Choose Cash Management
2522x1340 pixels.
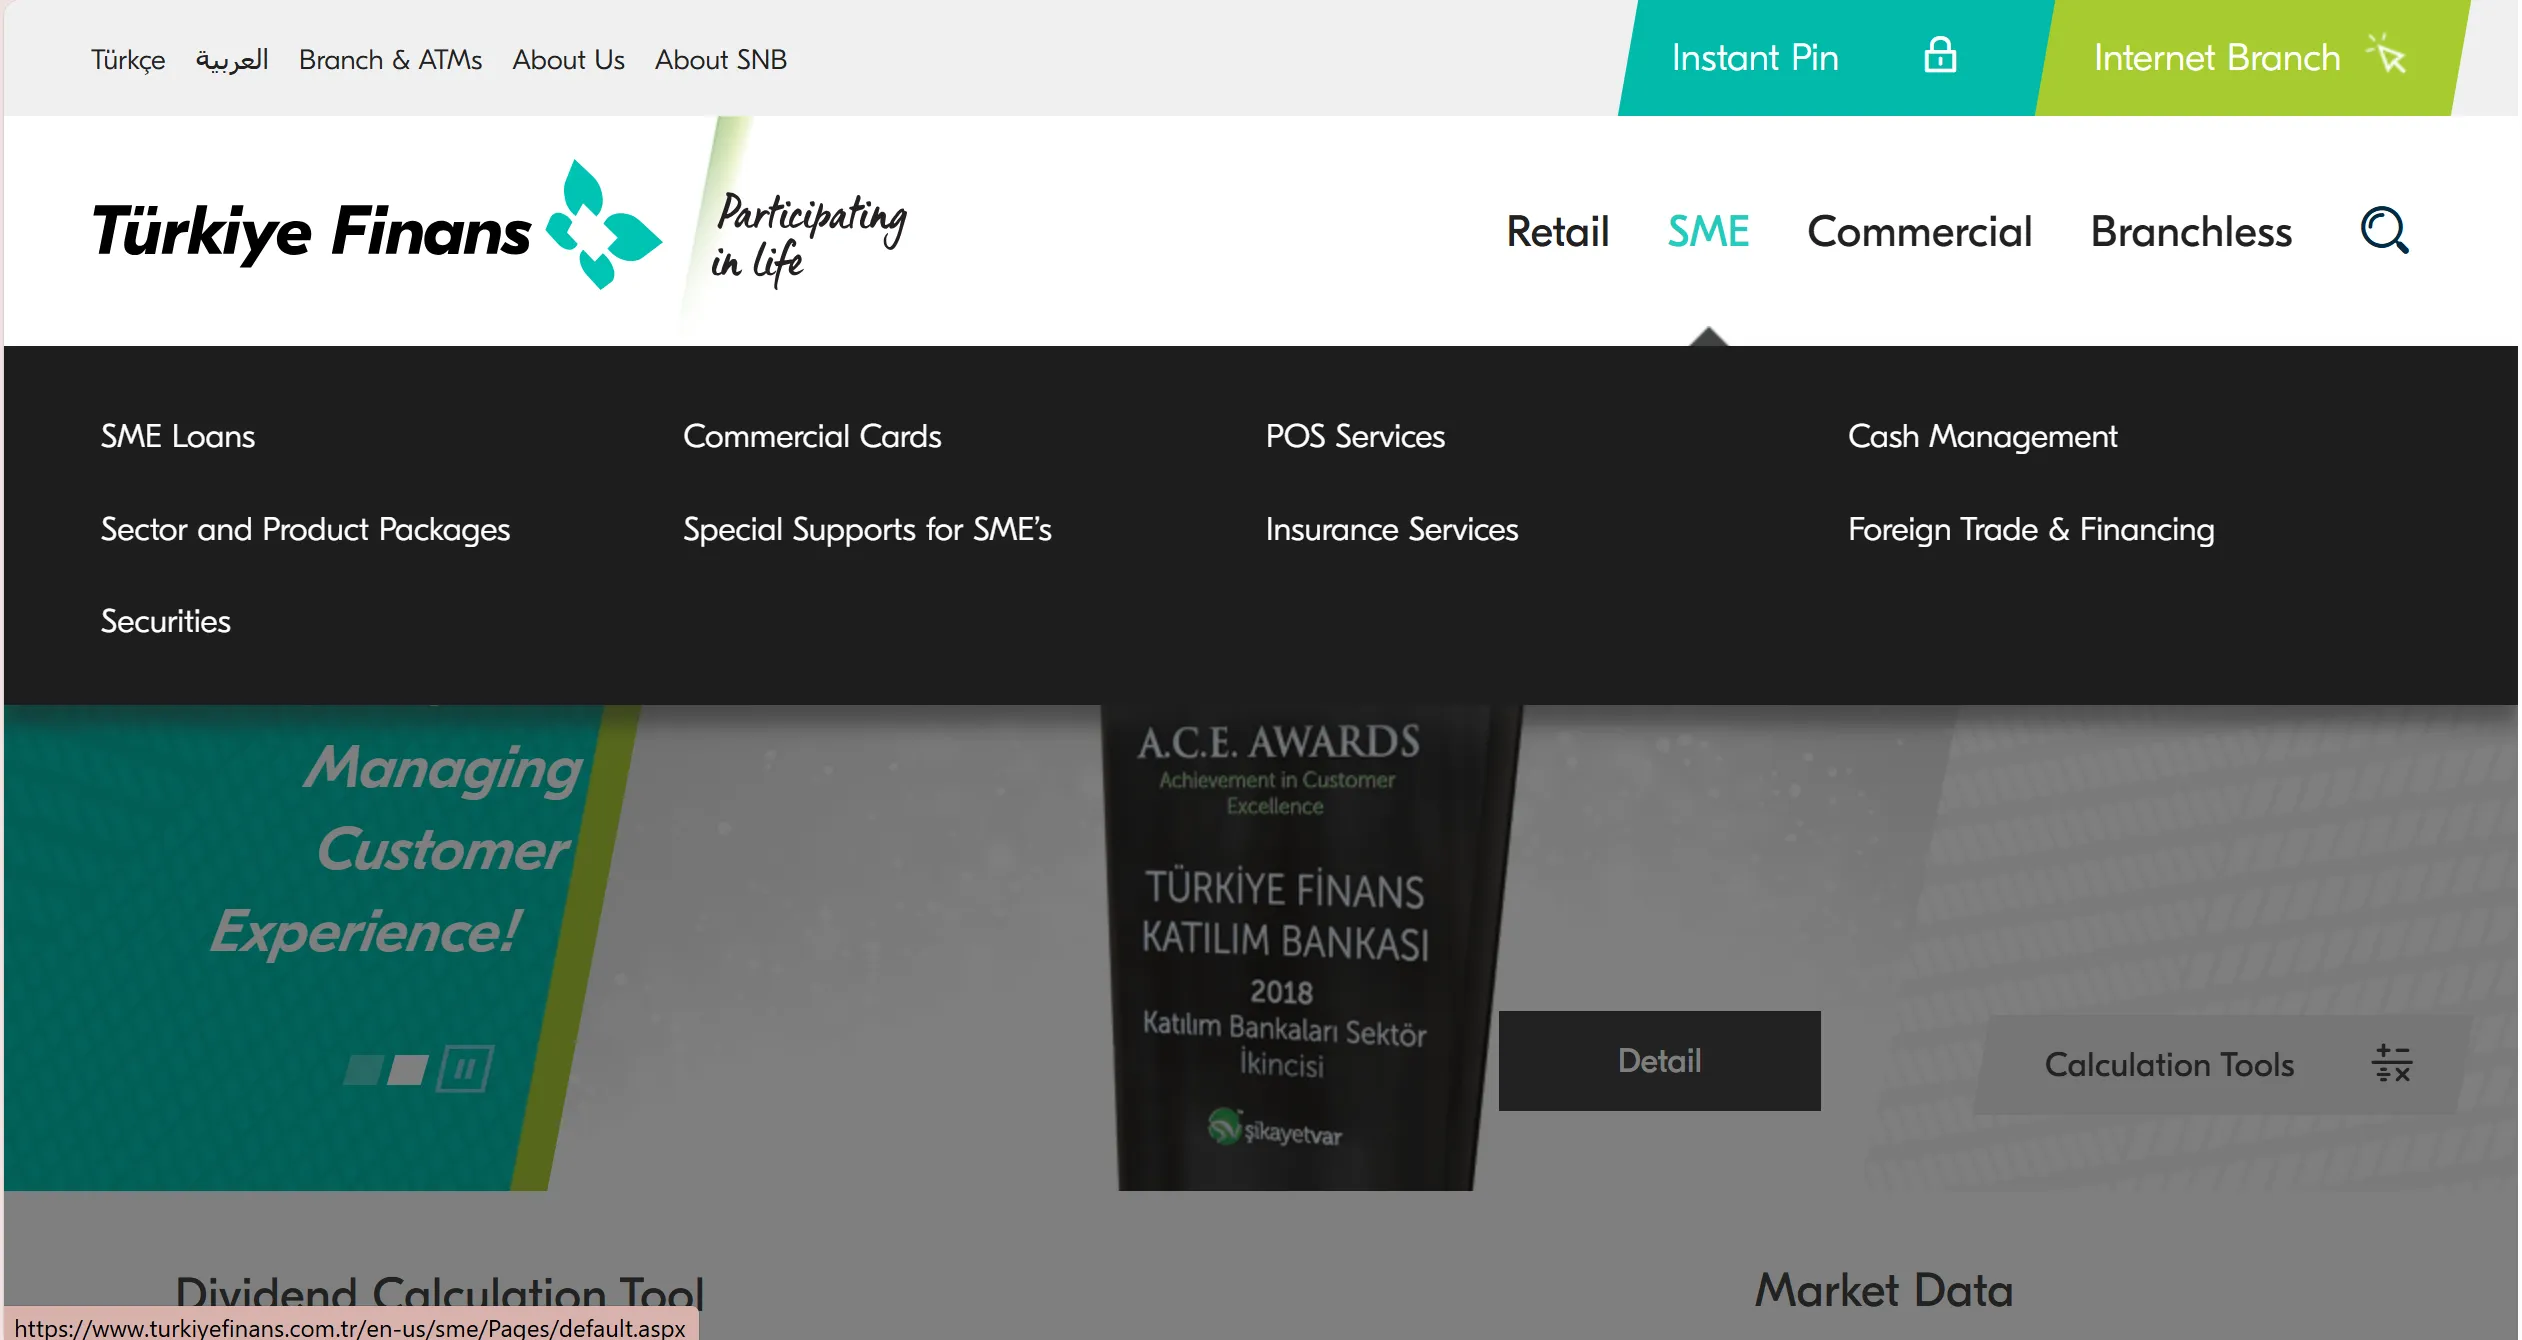point(1982,436)
